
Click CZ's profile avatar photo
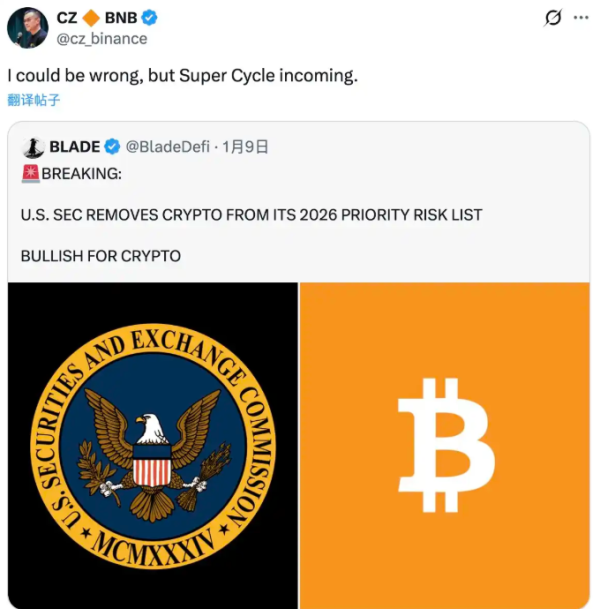pos(28,28)
